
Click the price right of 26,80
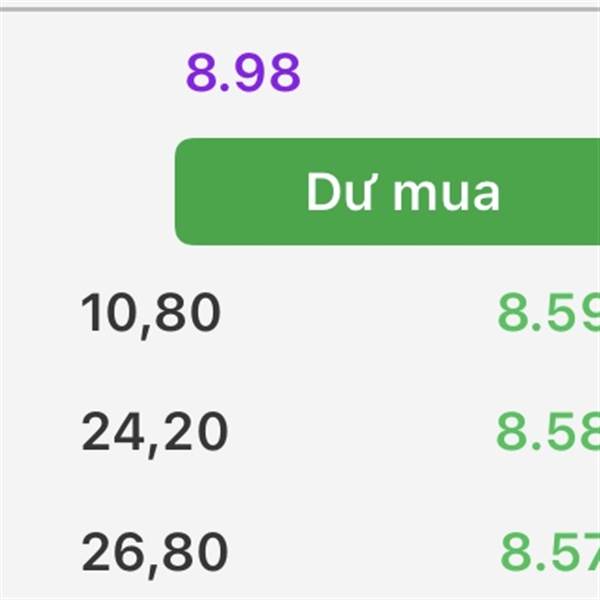(x=550, y=551)
